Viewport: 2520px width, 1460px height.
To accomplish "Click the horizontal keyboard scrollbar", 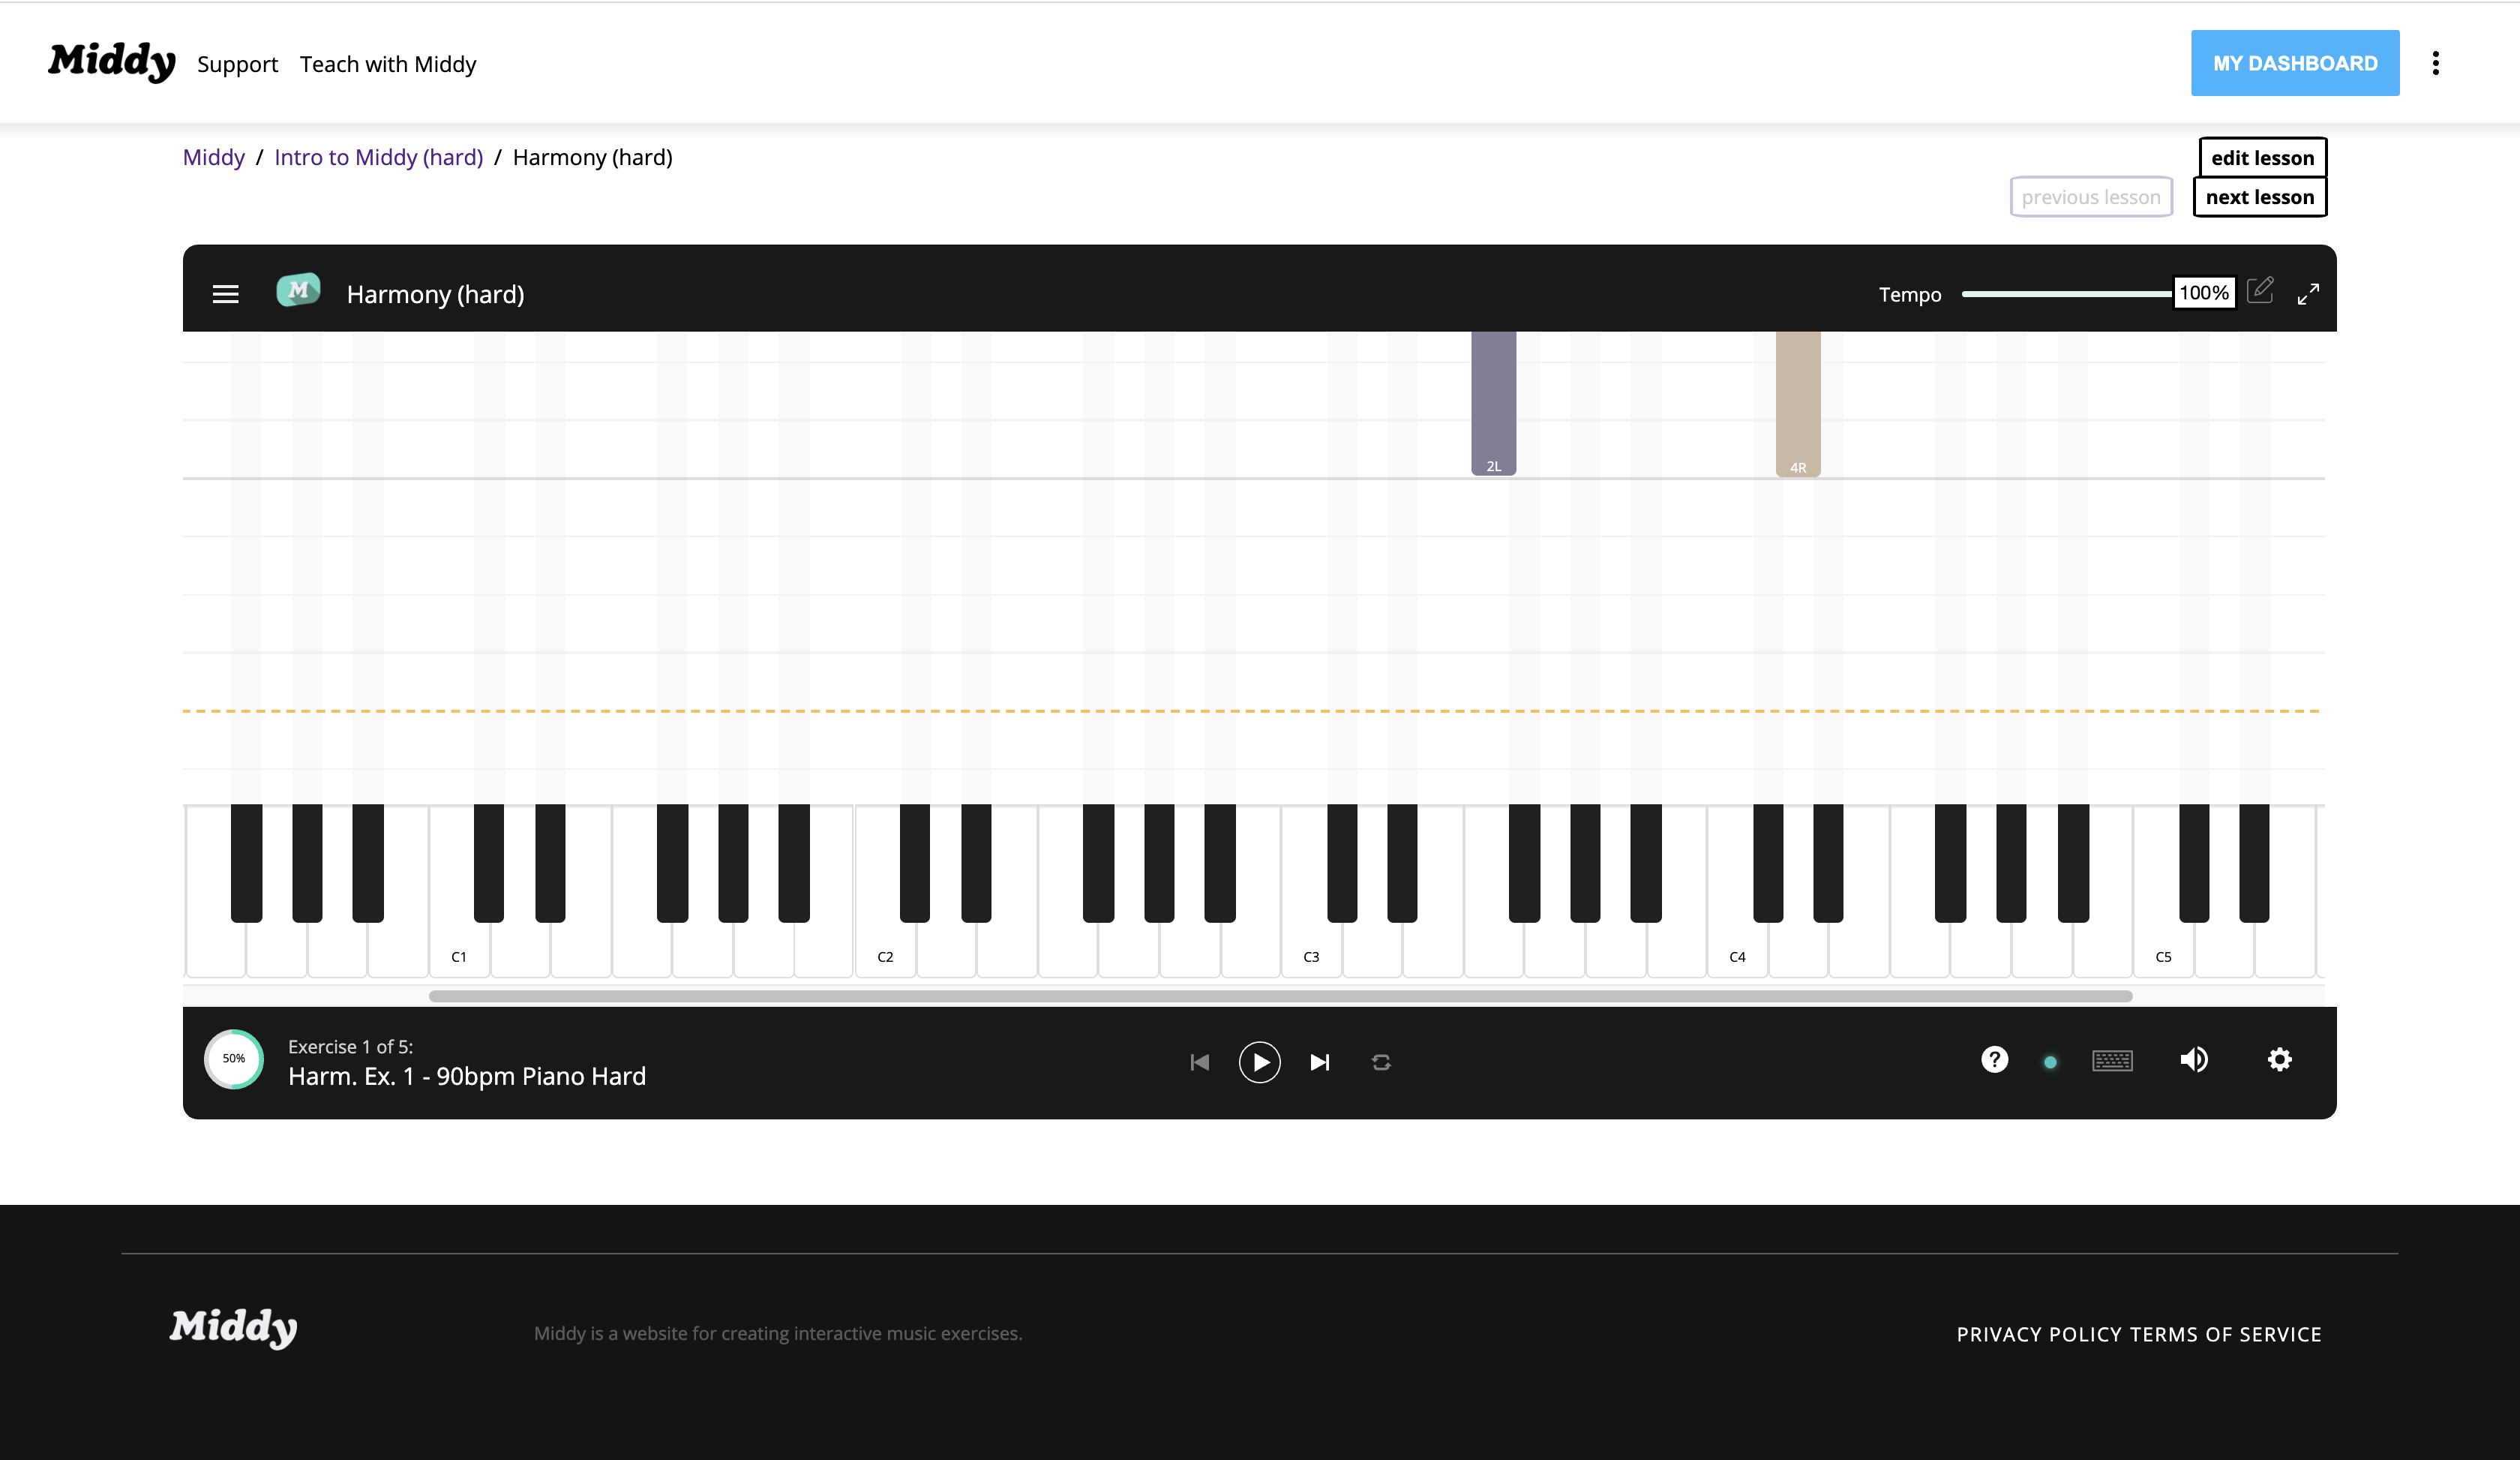I will (x=1280, y=996).
